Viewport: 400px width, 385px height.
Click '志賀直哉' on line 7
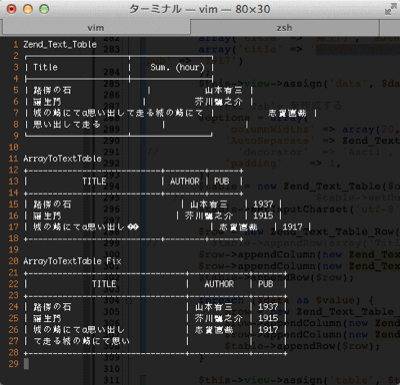[x=287, y=113]
